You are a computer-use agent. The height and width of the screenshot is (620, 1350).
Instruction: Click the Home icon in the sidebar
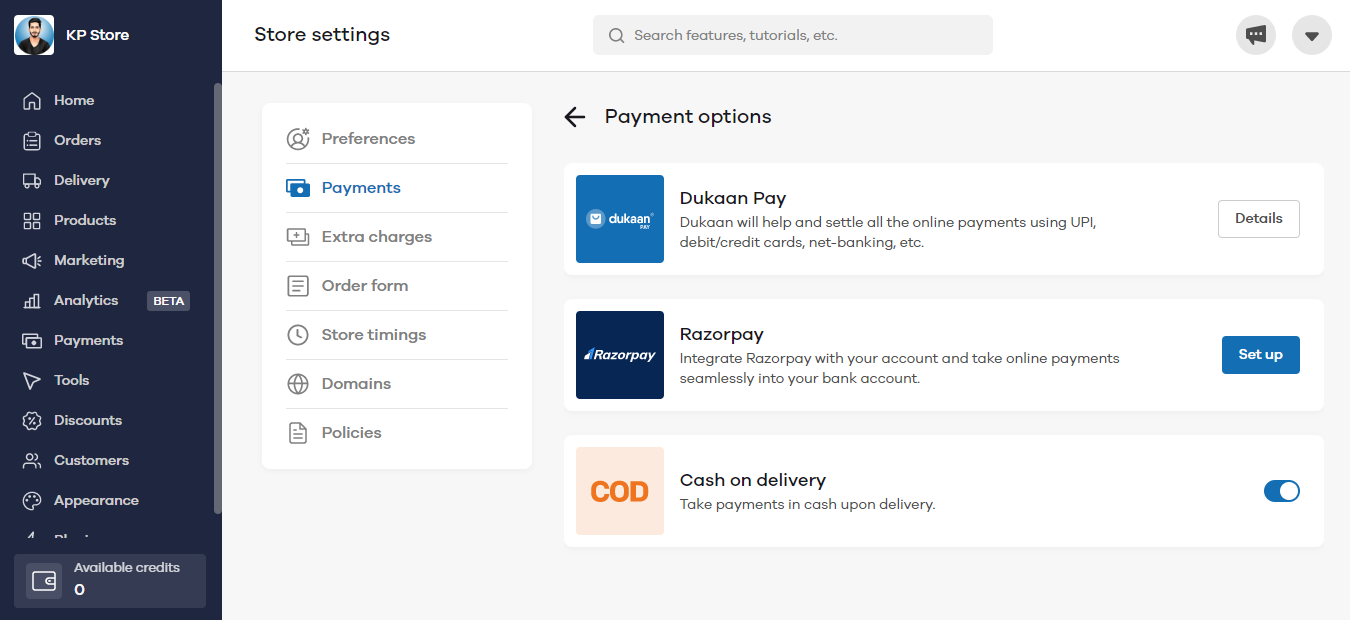[32, 101]
